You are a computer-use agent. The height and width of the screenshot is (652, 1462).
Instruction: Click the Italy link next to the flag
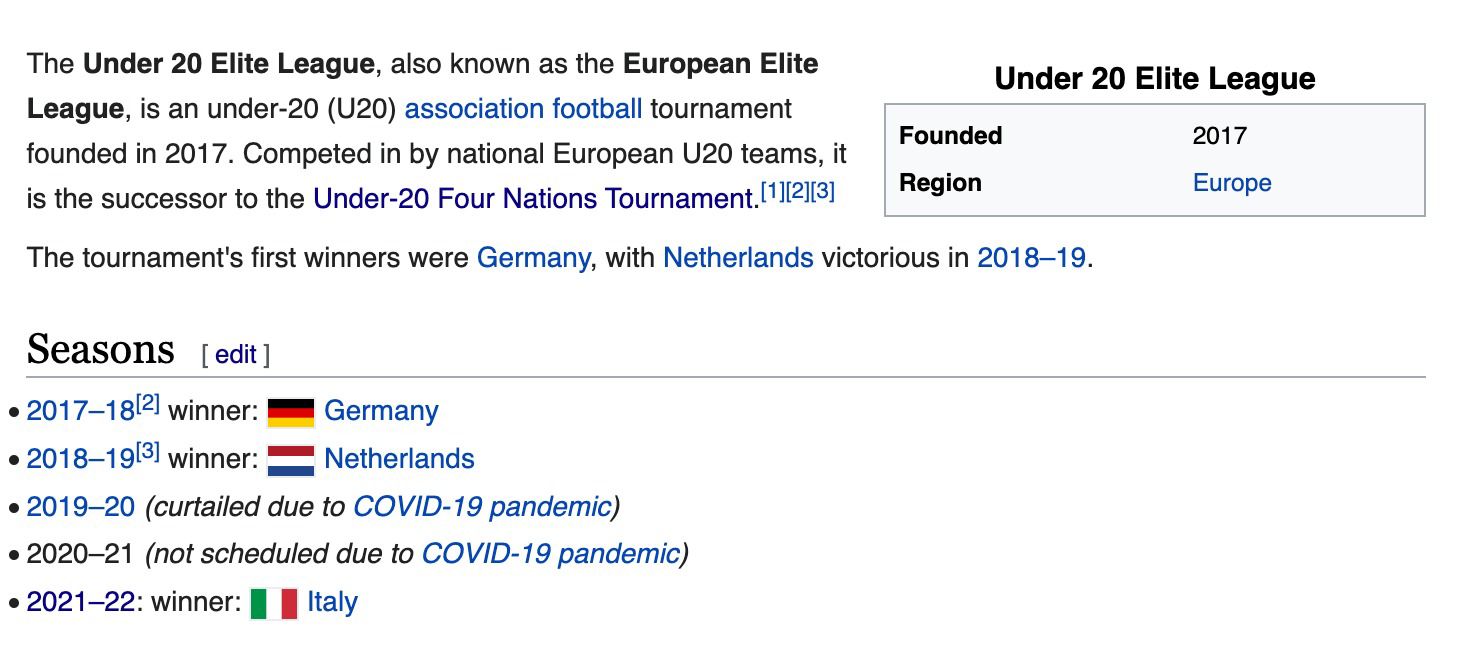click(x=332, y=603)
